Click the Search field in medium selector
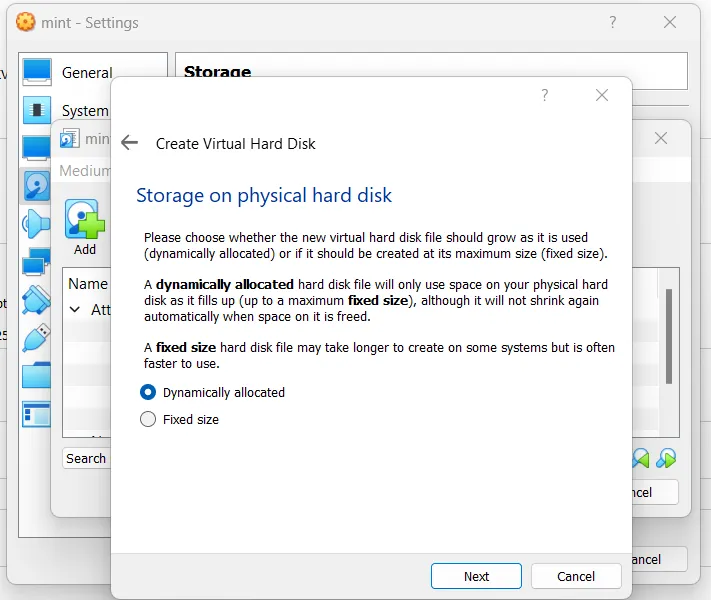 86,459
